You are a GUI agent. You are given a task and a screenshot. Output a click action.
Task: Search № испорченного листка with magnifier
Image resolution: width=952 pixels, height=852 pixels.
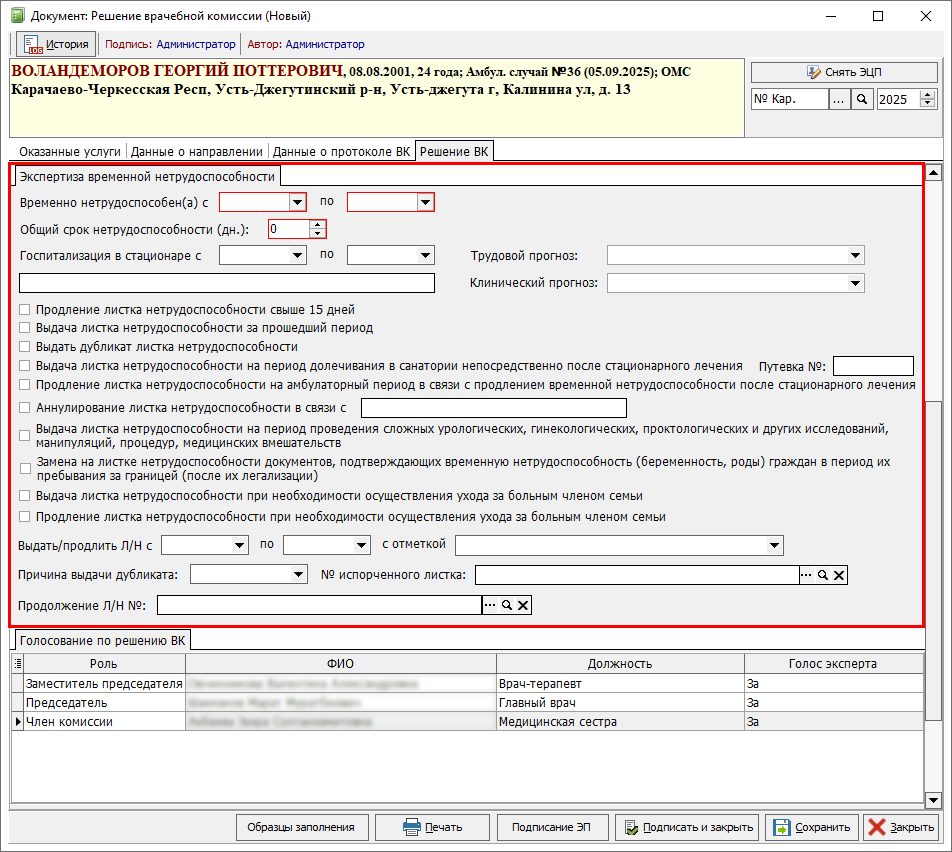click(x=823, y=575)
